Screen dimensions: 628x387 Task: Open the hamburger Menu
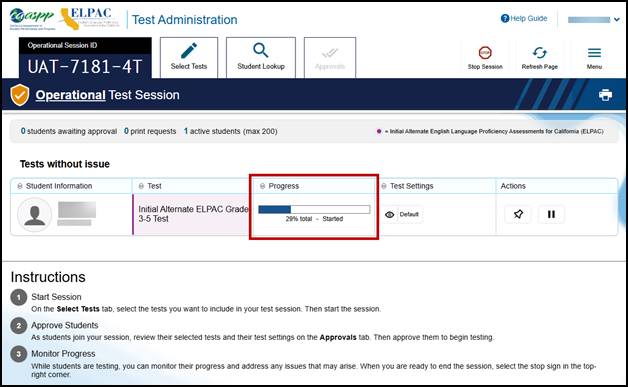point(594,57)
